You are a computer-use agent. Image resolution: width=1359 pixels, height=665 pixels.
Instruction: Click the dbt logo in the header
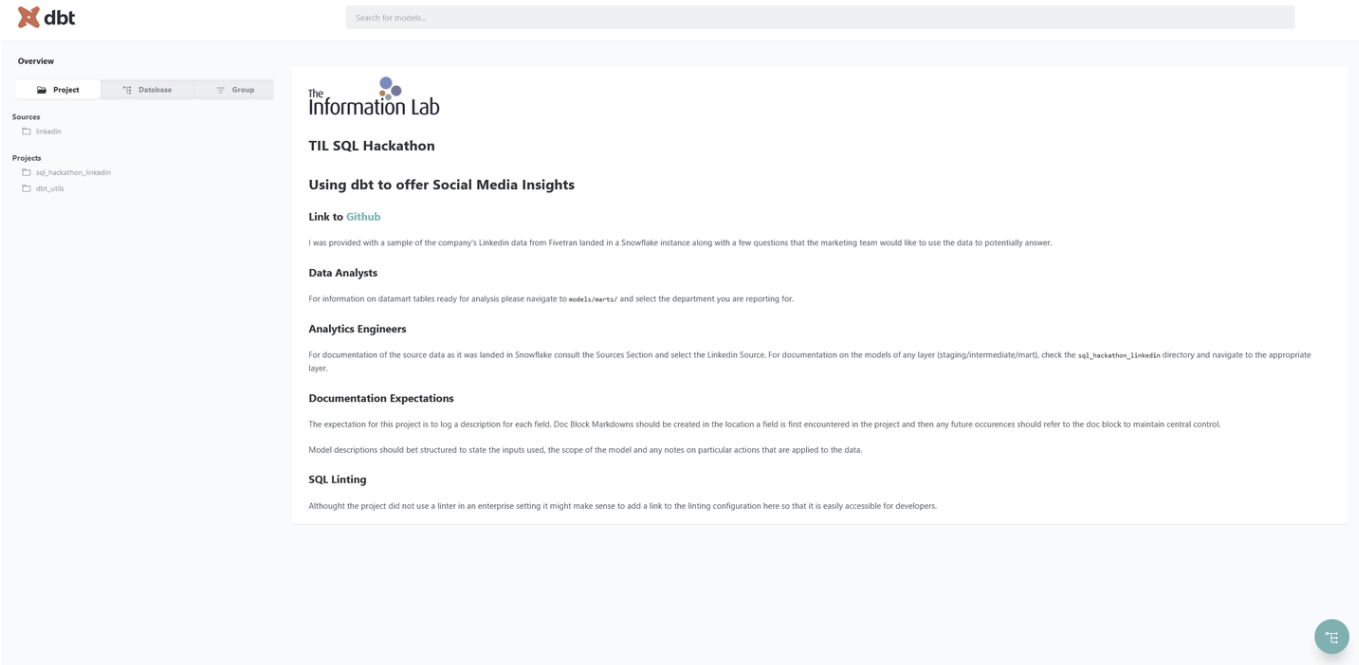pyautogui.click(x=46, y=17)
